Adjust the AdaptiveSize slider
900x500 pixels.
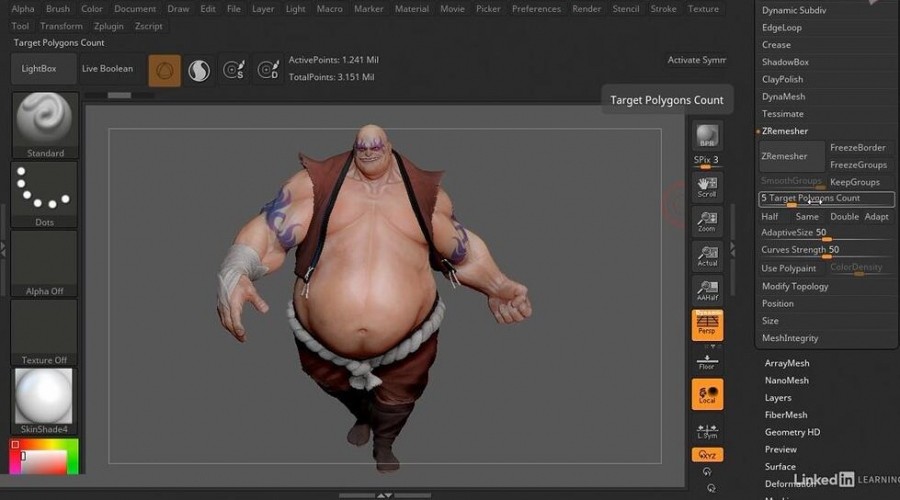click(x=827, y=234)
